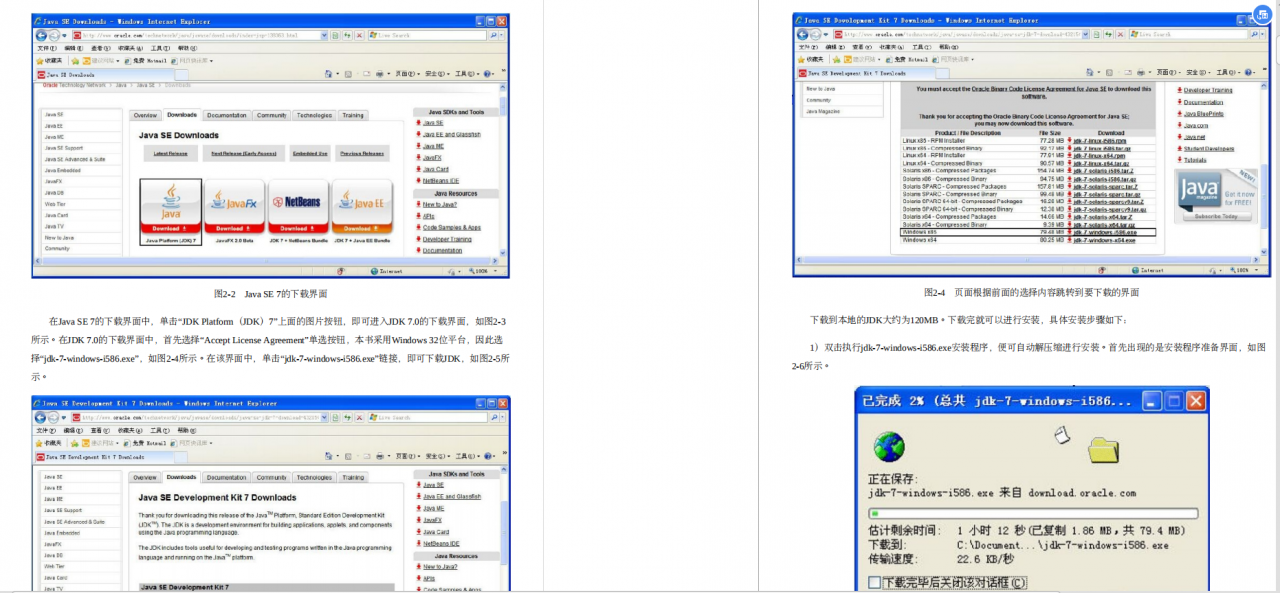Select Overview tab in Figure 2-2 page
The width and height of the screenshot is (1280, 593).
[146, 115]
